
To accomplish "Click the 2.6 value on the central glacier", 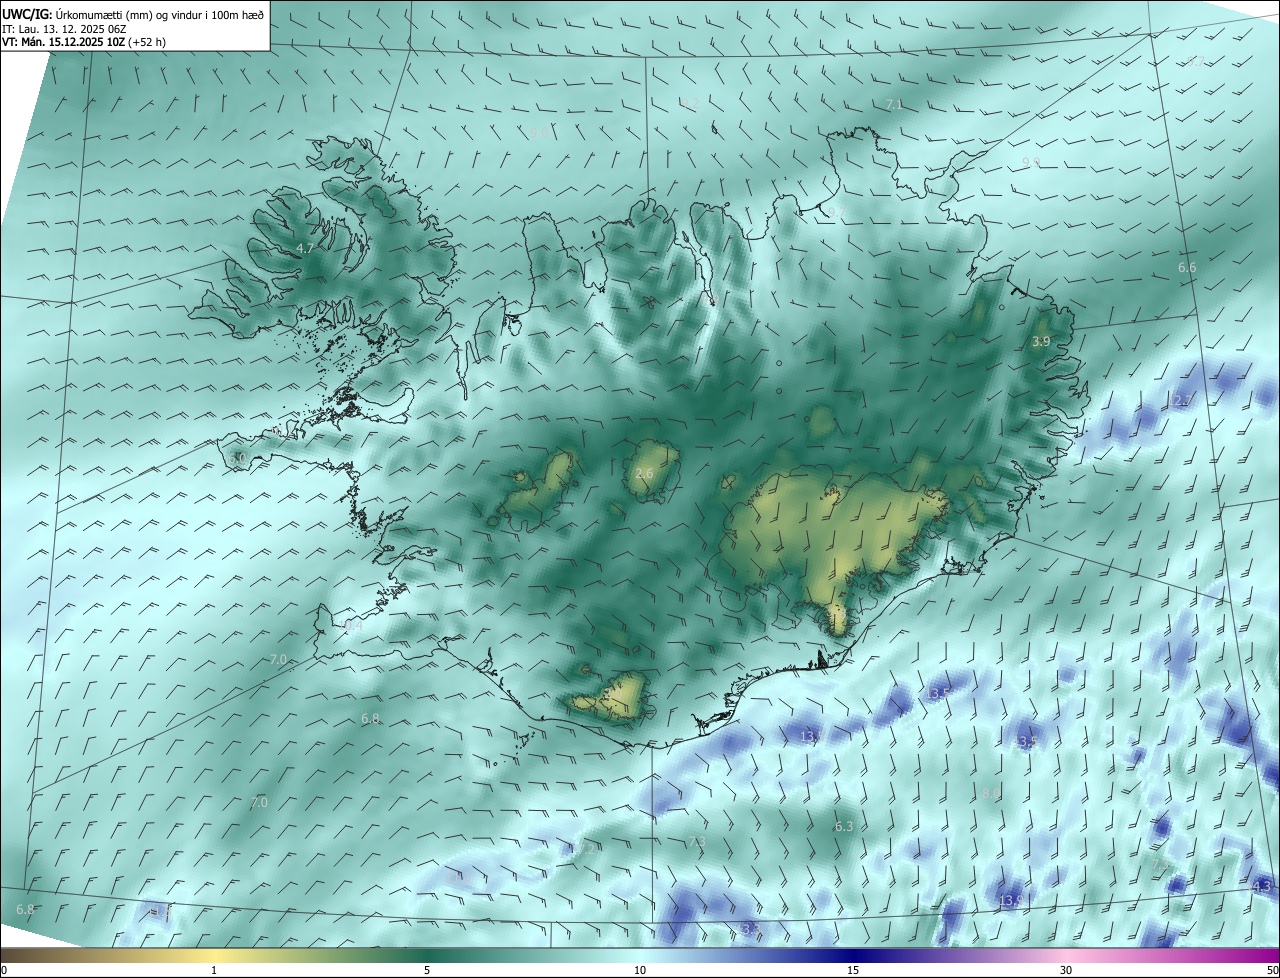I will pos(644,473).
